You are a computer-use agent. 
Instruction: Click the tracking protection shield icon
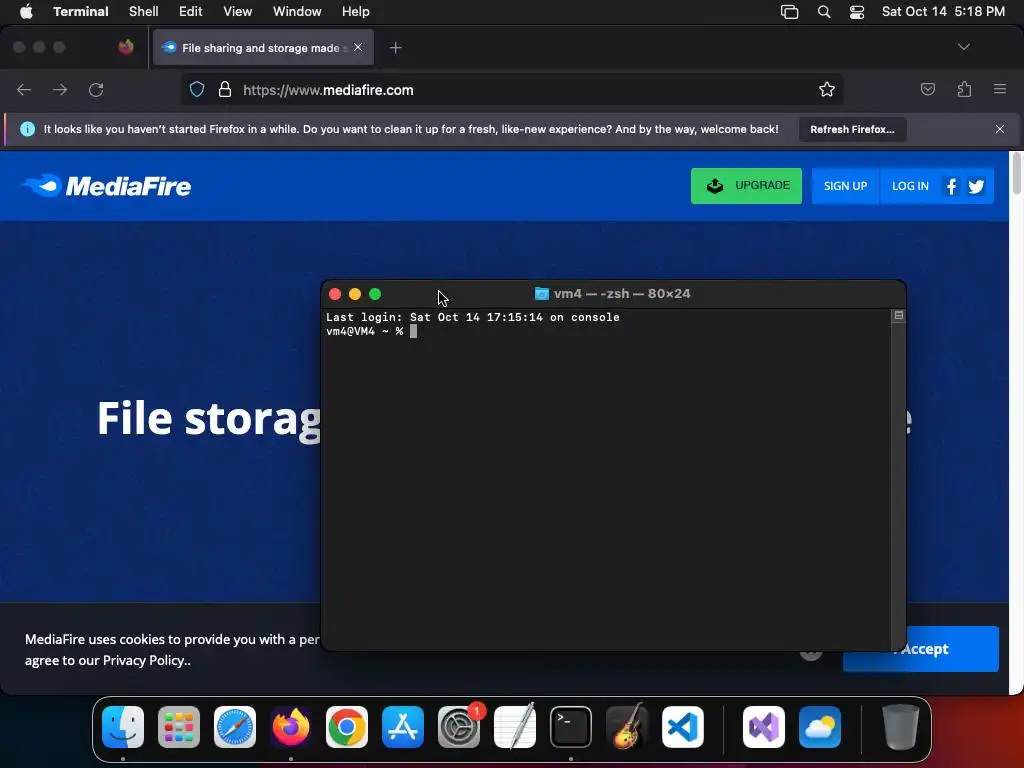click(197, 89)
